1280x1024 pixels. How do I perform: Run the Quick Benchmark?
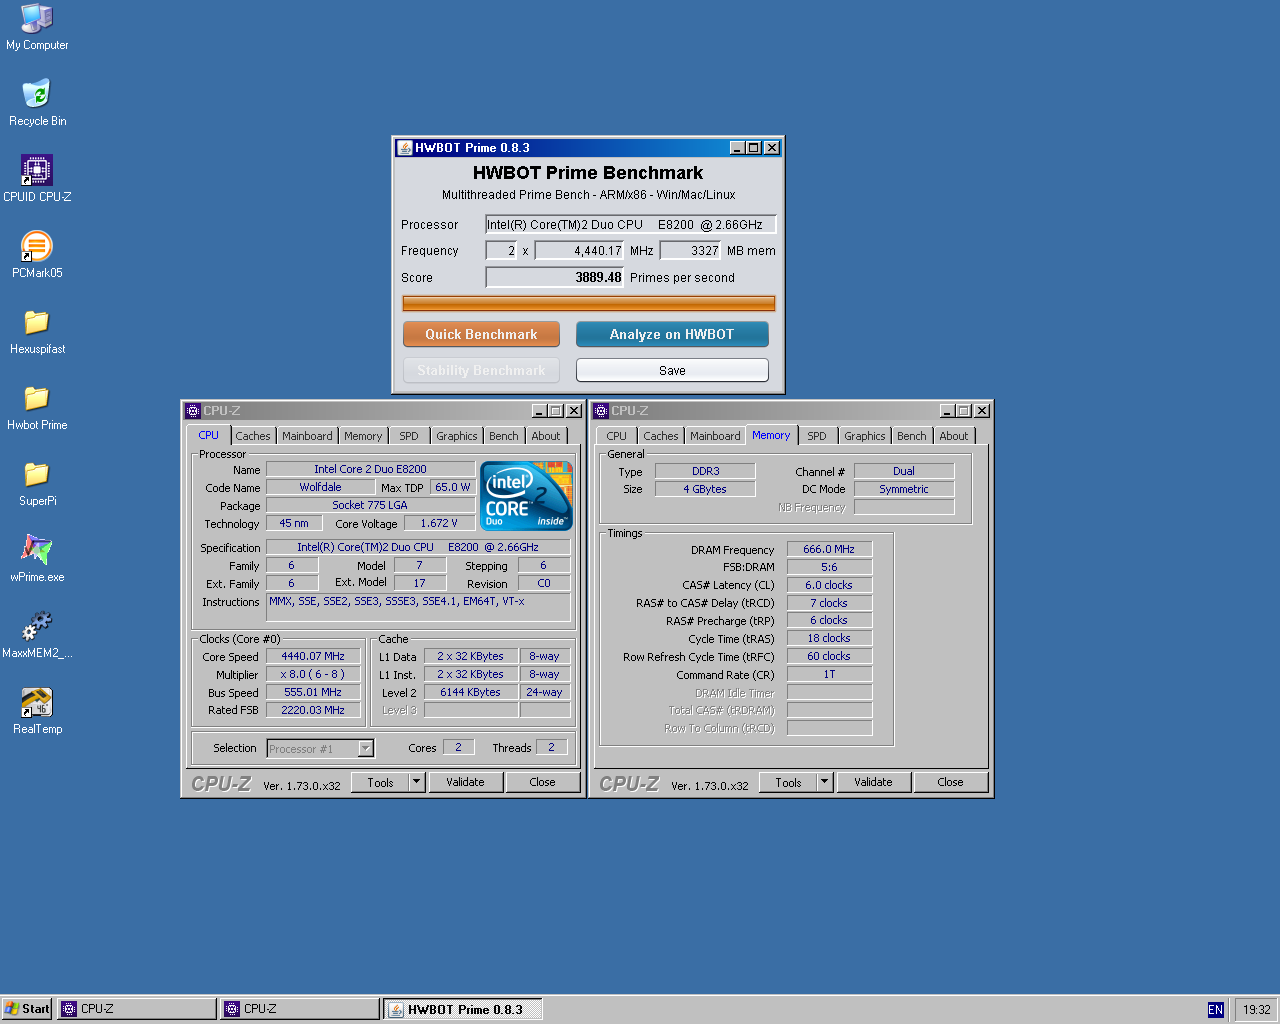tap(481, 334)
